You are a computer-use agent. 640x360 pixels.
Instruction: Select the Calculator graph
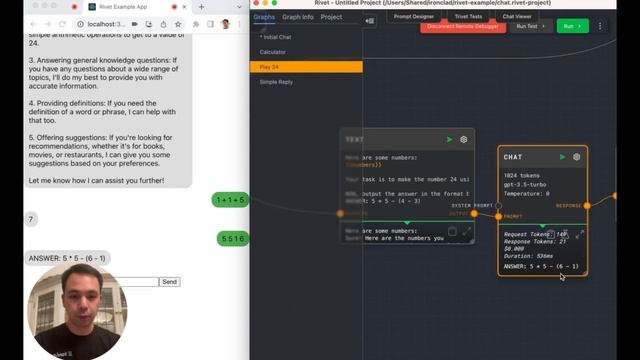point(306,52)
